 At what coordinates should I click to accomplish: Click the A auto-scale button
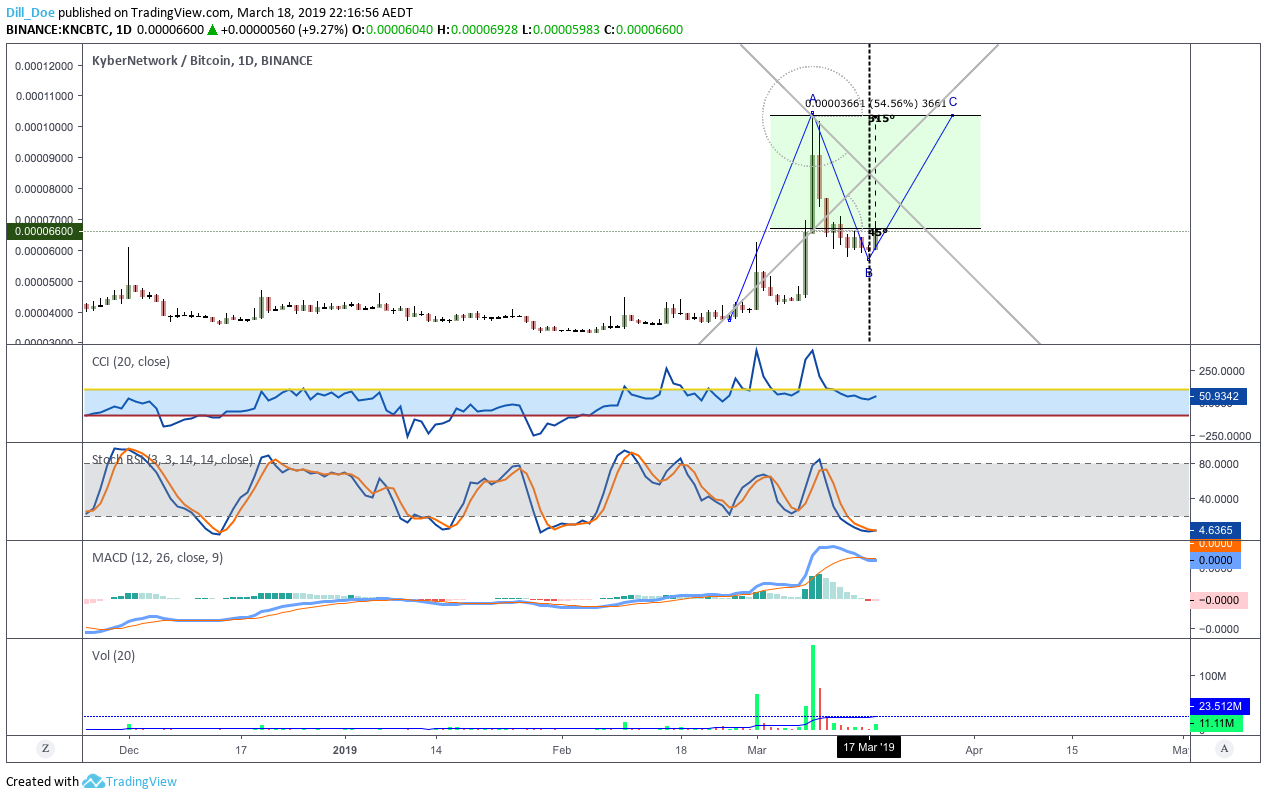point(1225,748)
